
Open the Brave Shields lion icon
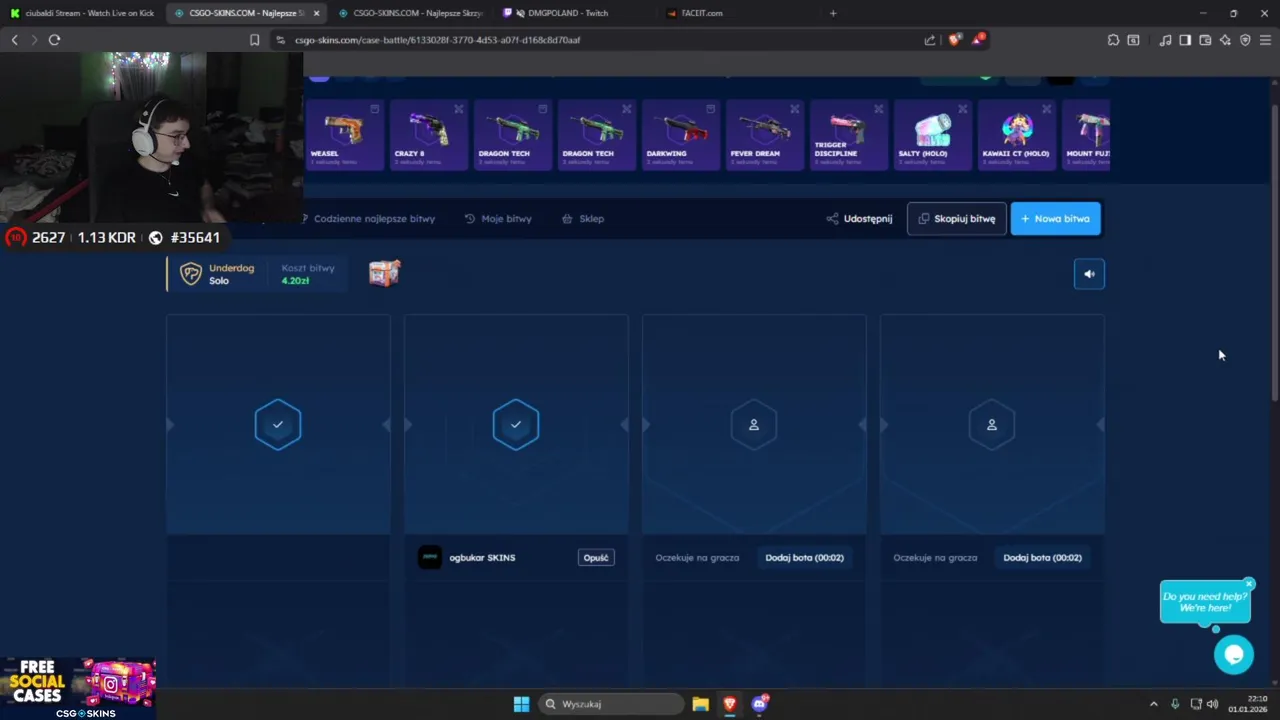tap(954, 40)
